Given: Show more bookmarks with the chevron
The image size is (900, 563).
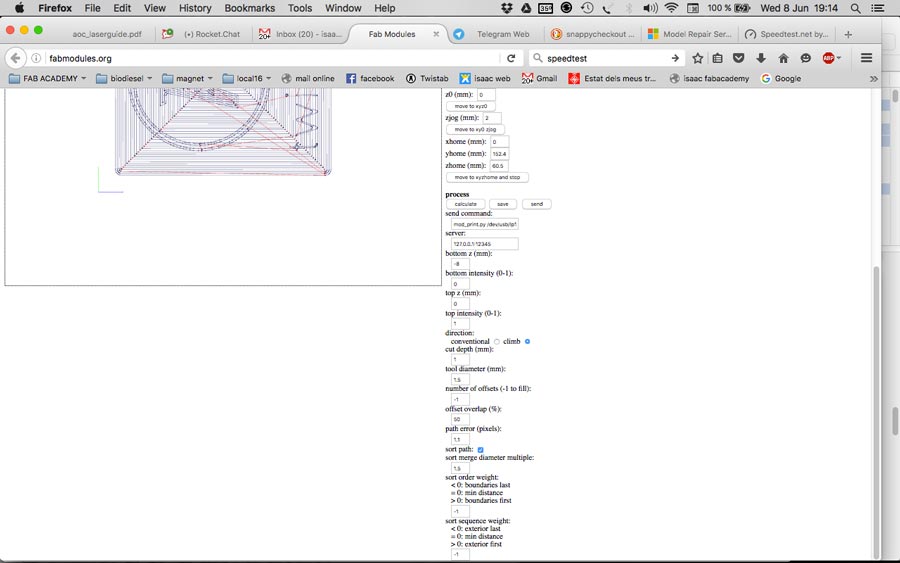Looking at the screenshot, I should [x=874, y=79].
